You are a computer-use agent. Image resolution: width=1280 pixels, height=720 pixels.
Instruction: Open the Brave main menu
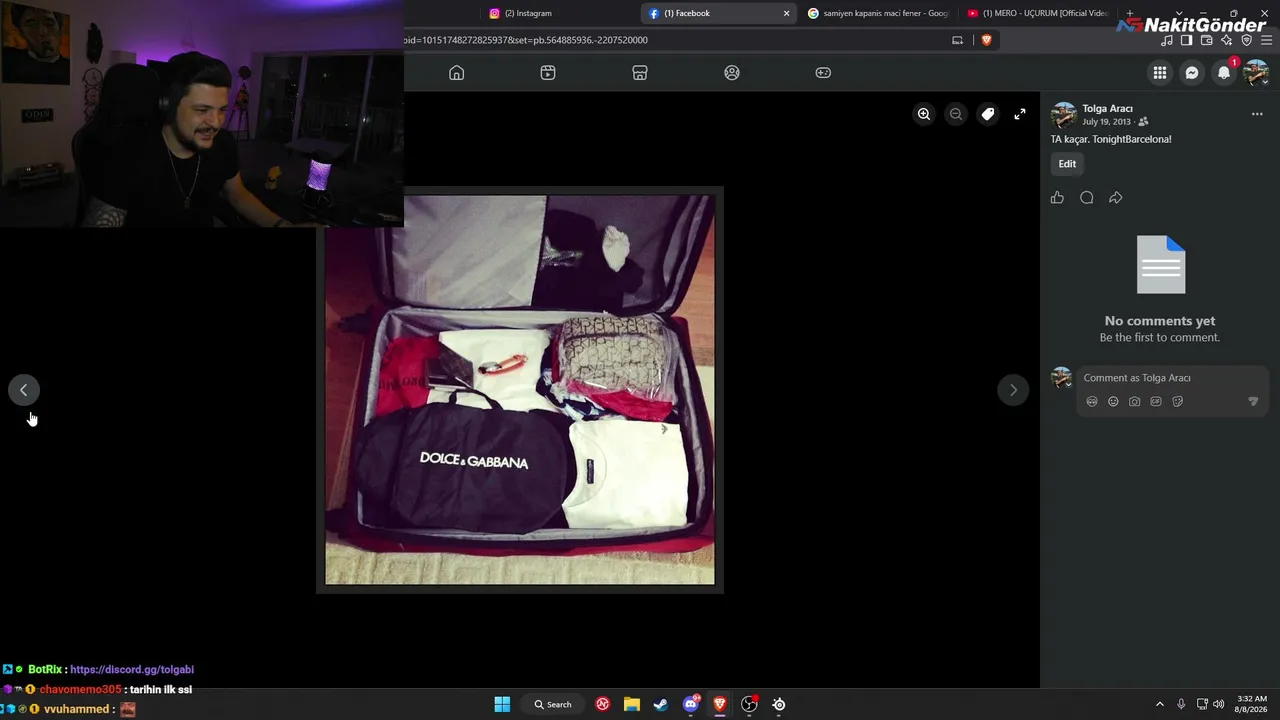click(x=1267, y=40)
